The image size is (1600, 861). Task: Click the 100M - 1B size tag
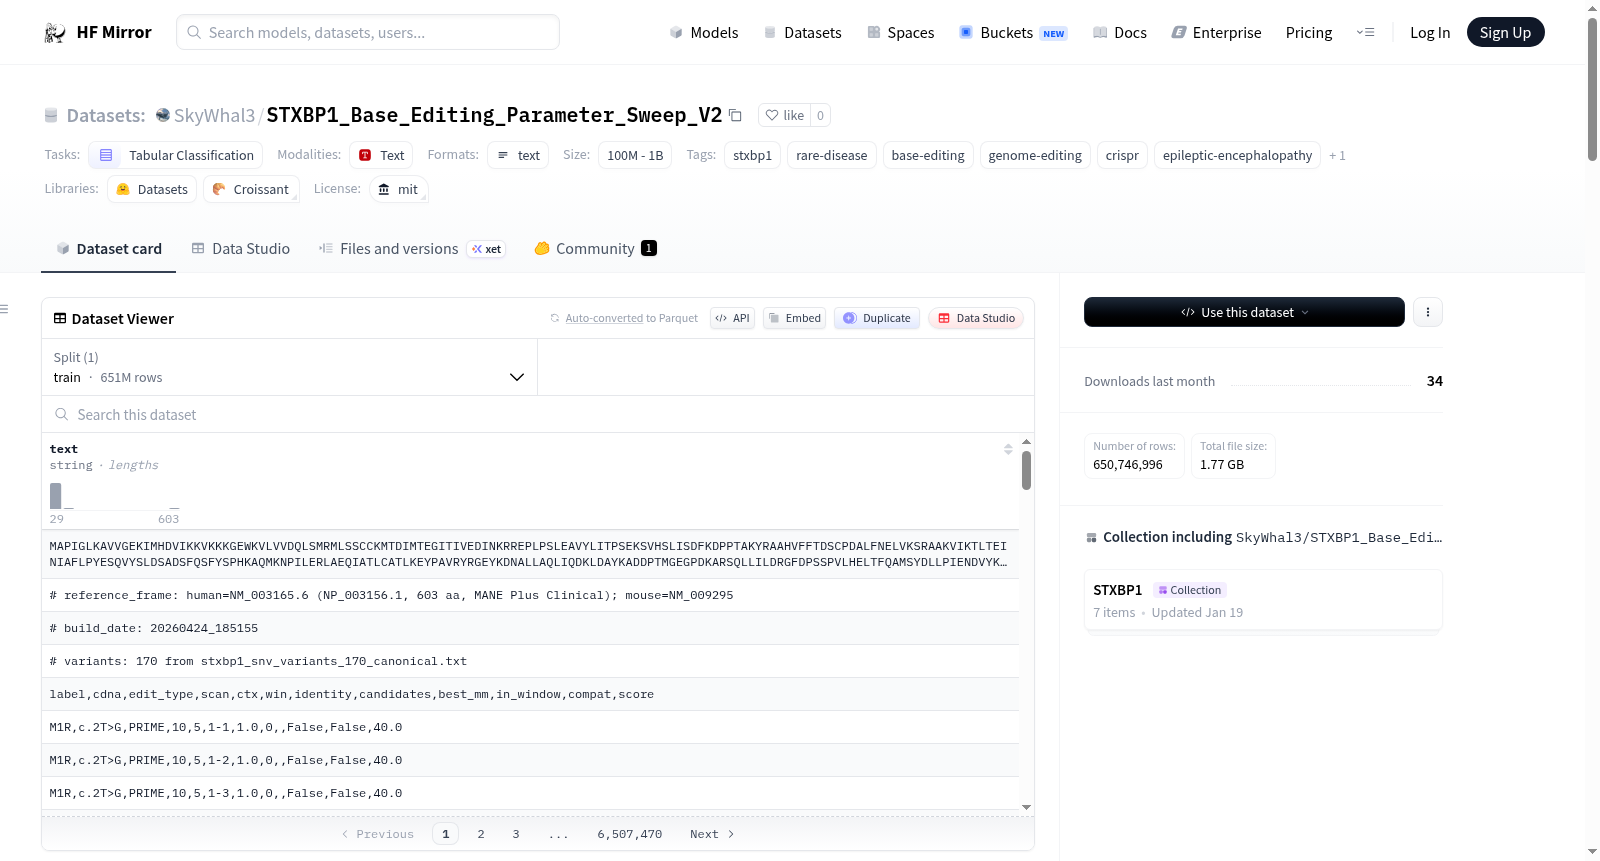[x=635, y=155]
